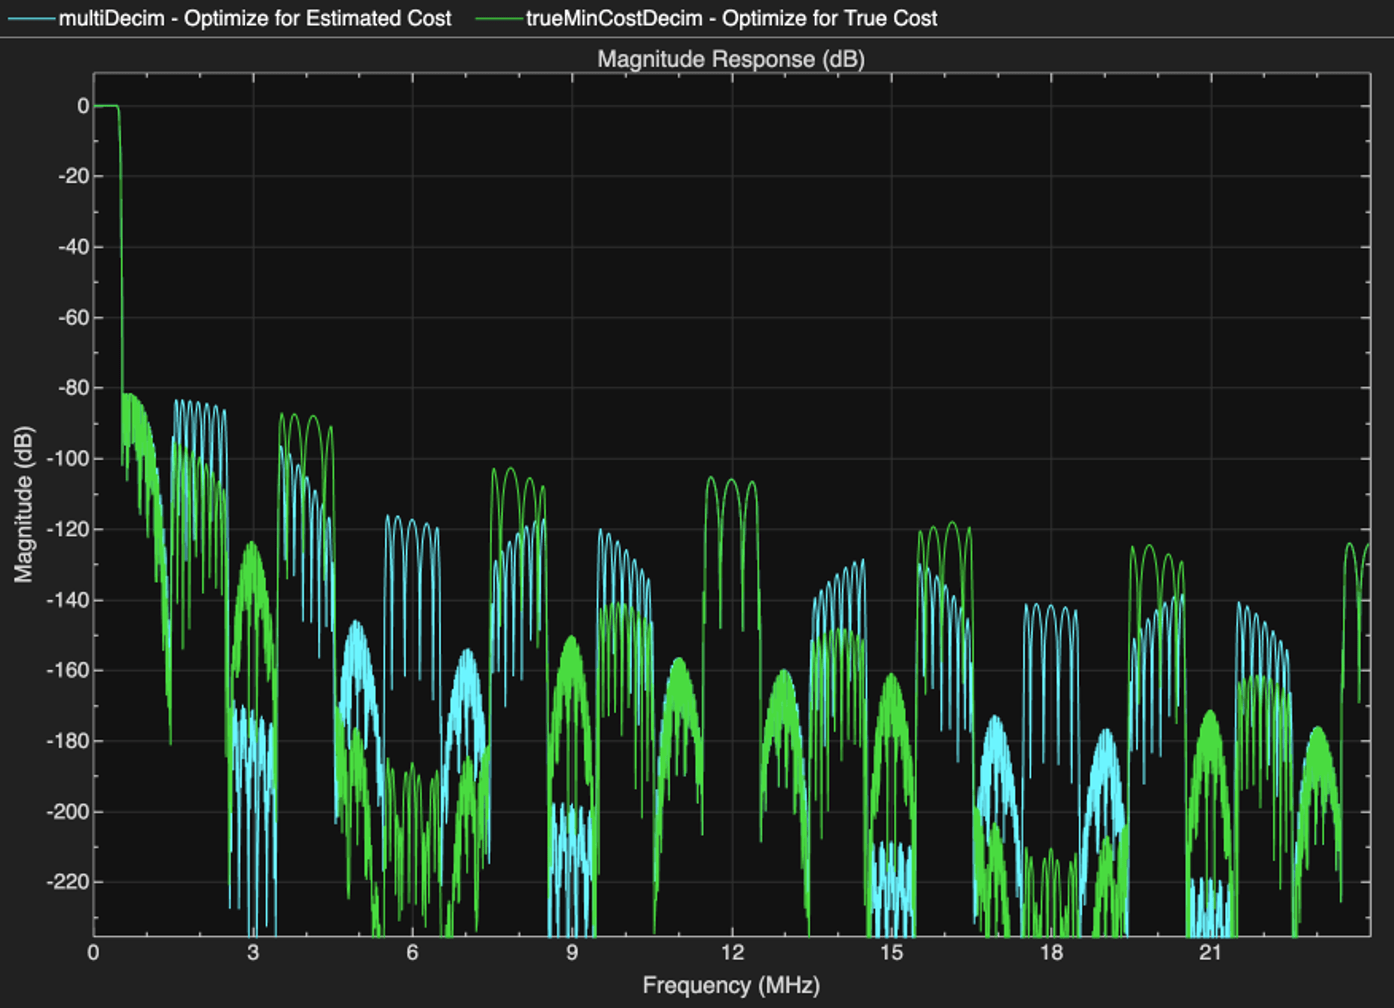Click the 12 tick label on frequency axis
The height and width of the screenshot is (1008, 1394).
pyautogui.click(x=732, y=952)
